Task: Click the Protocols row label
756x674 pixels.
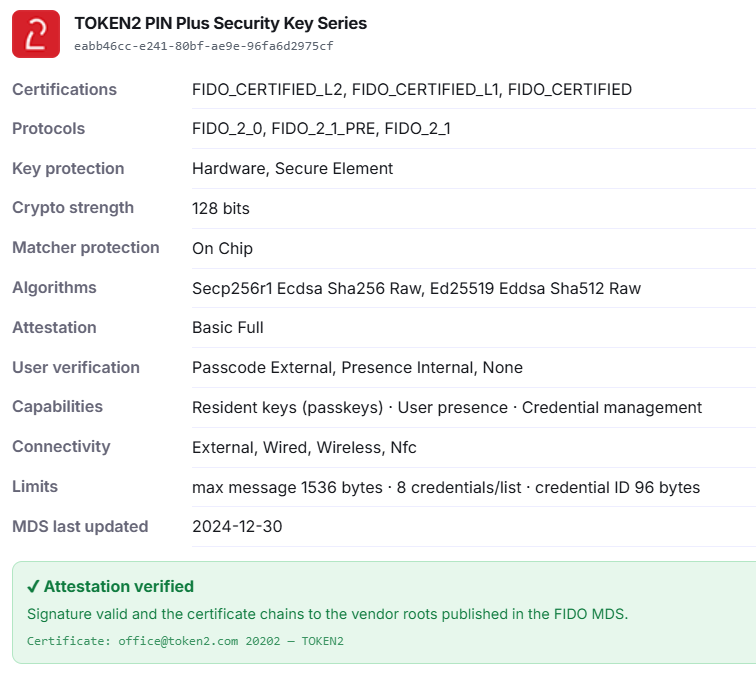Action: tap(49, 128)
